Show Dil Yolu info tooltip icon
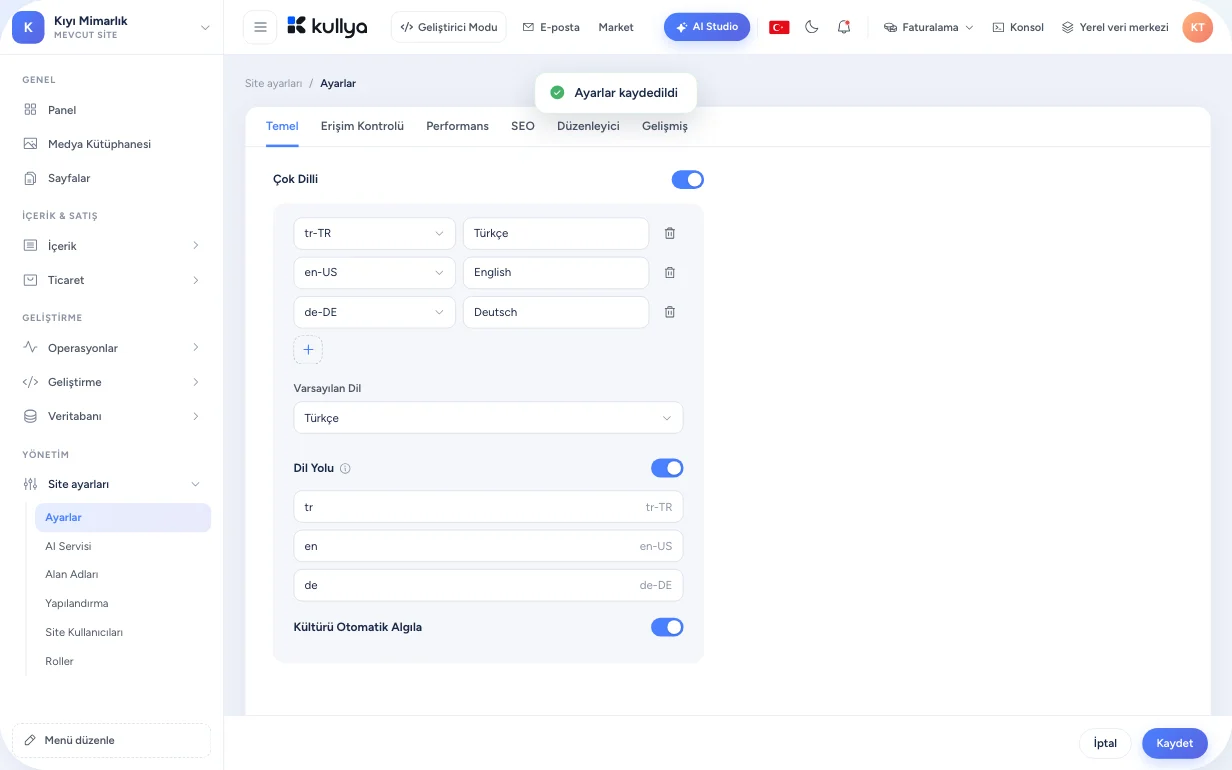This screenshot has height=770, width=1232. click(345, 468)
